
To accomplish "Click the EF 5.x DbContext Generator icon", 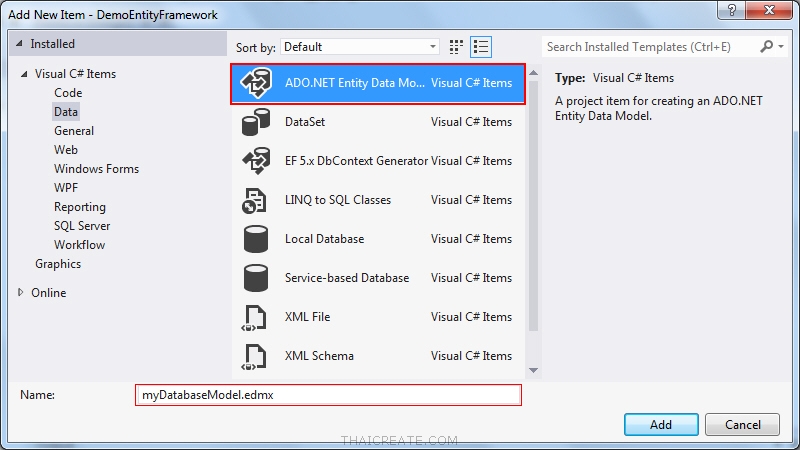I will tap(256, 161).
